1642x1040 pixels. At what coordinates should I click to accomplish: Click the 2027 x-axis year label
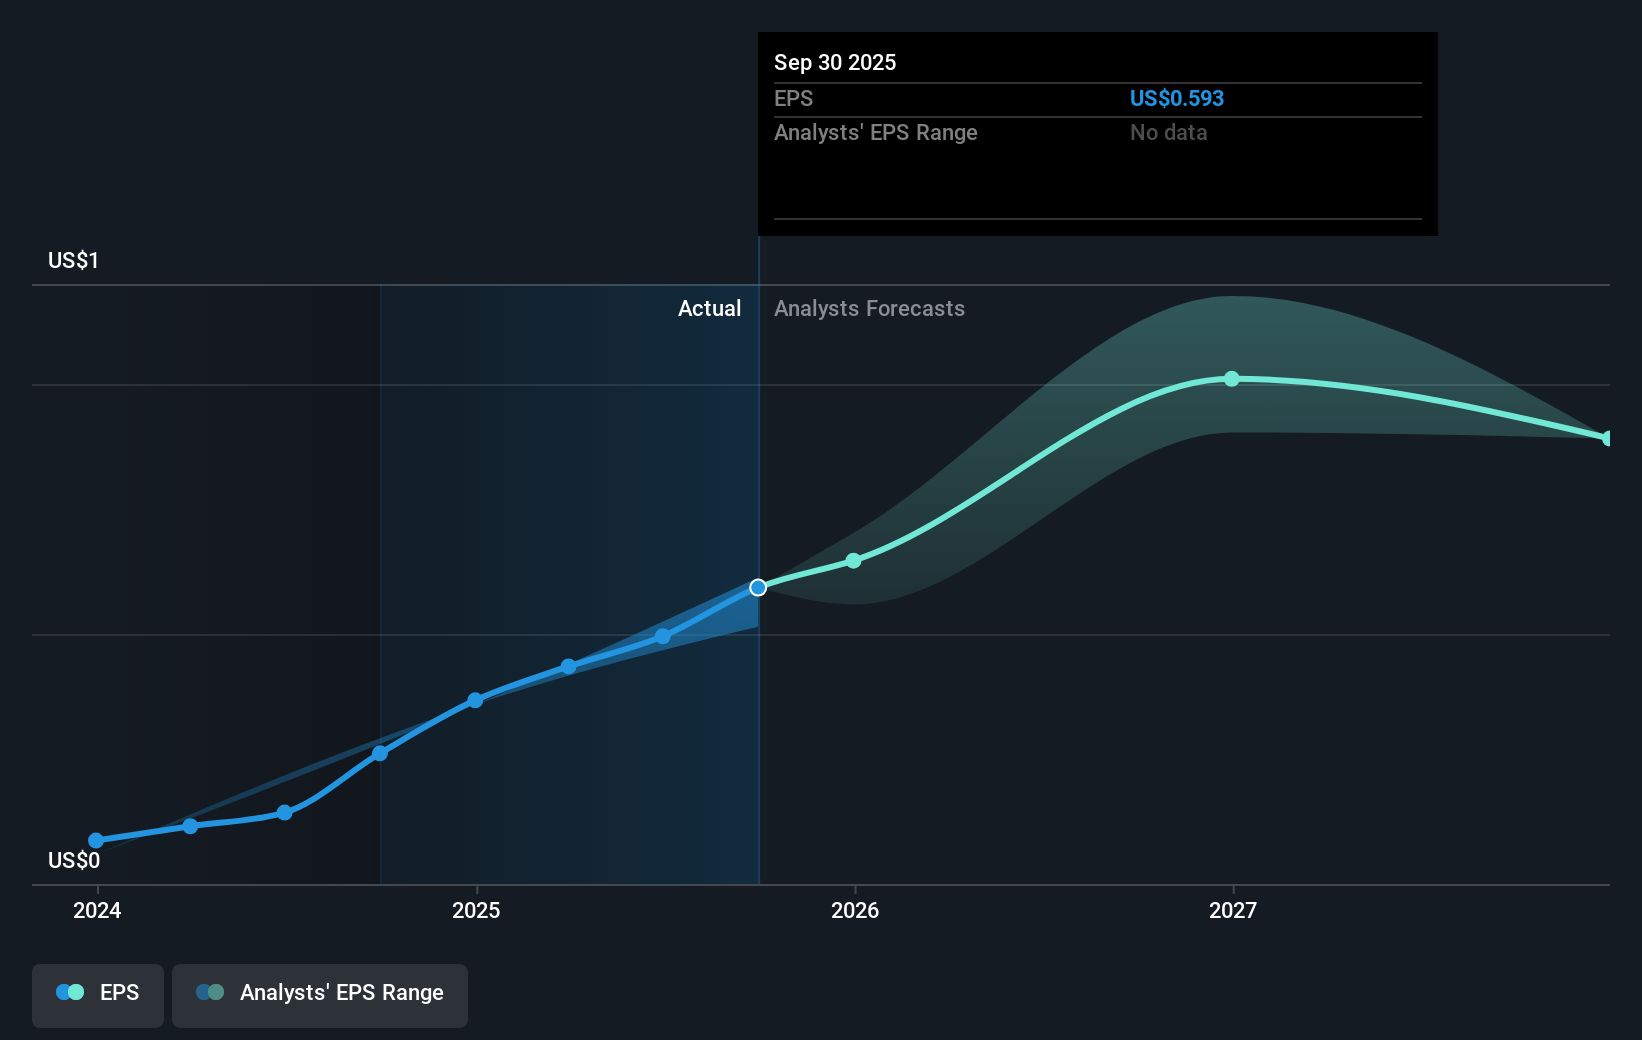click(x=1233, y=911)
